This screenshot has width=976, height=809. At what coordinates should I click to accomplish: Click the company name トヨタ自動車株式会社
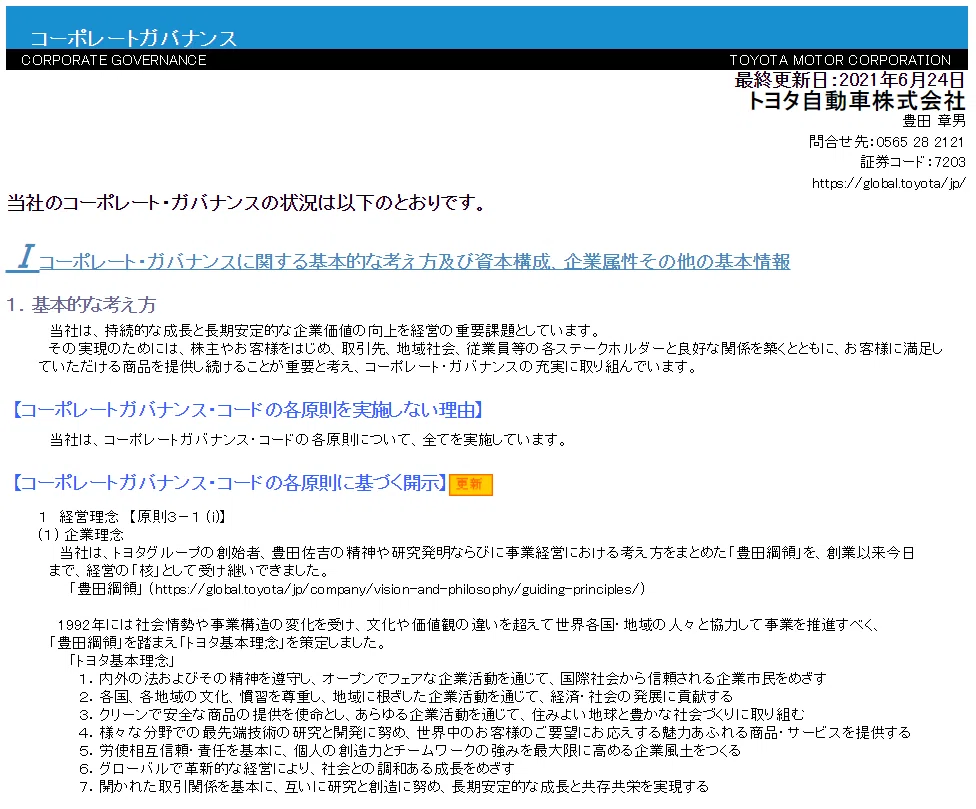click(x=856, y=101)
